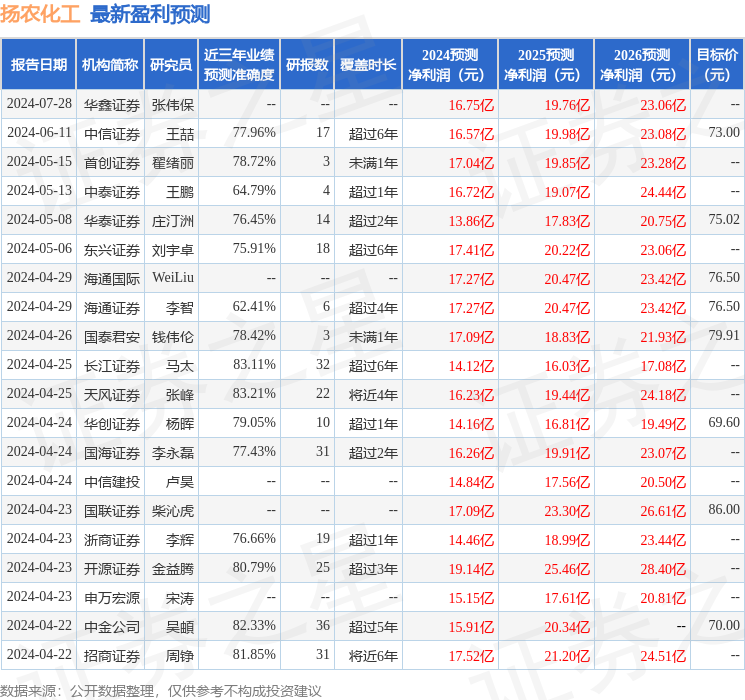The height and width of the screenshot is (700, 745).
Task: Click the accuracy value 82.33%
Action: [x=254, y=625]
